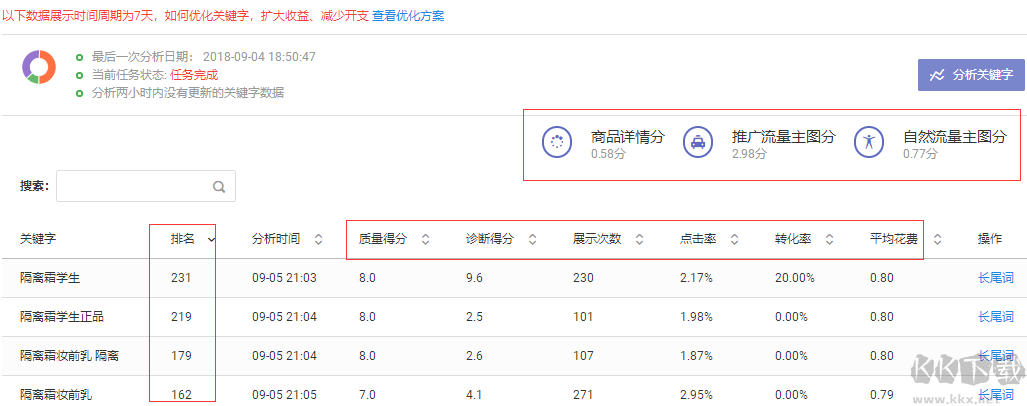Sort the 分析时间 column
Viewport: 1027px width, 406px height.
tap(318, 240)
